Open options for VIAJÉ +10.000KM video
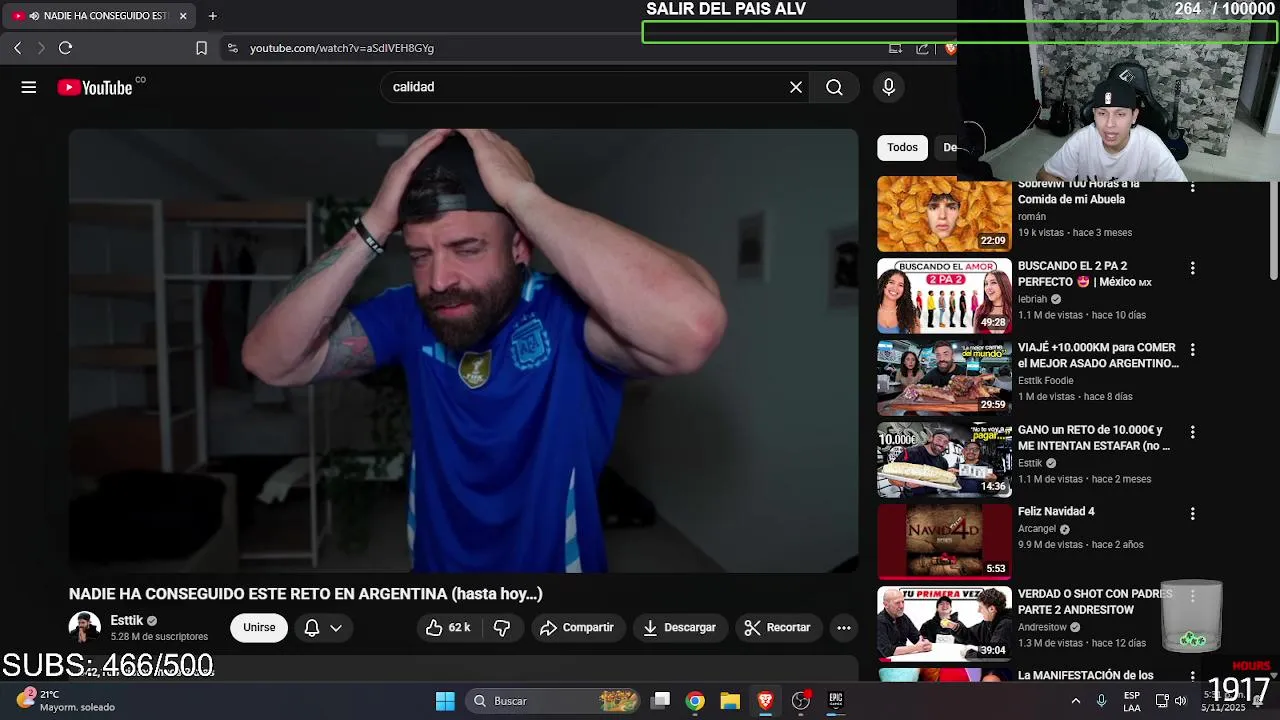The height and width of the screenshot is (720, 1280). pyautogui.click(x=1192, y=350)
